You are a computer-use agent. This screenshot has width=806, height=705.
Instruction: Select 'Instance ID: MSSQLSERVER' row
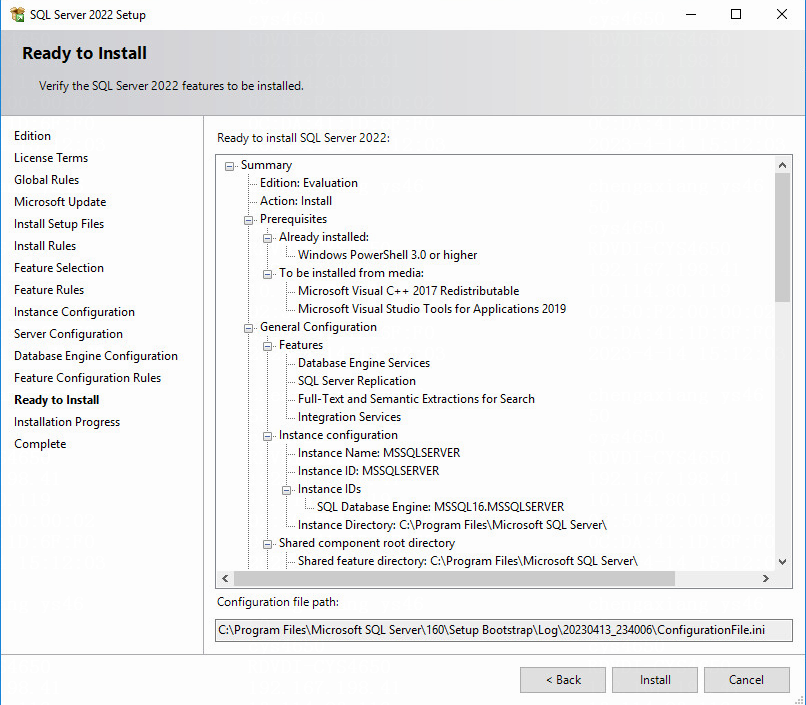click(368, 471)
